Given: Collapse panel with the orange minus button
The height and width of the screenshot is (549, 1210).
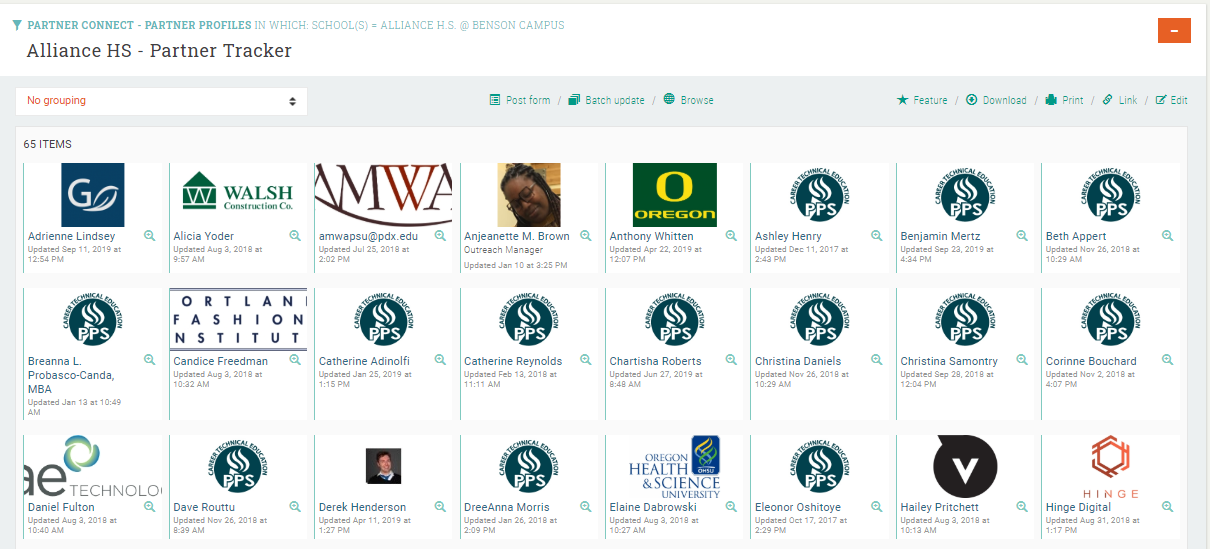Looking at the screenshot, I should pyautogui.click(x=1173, y=31).
